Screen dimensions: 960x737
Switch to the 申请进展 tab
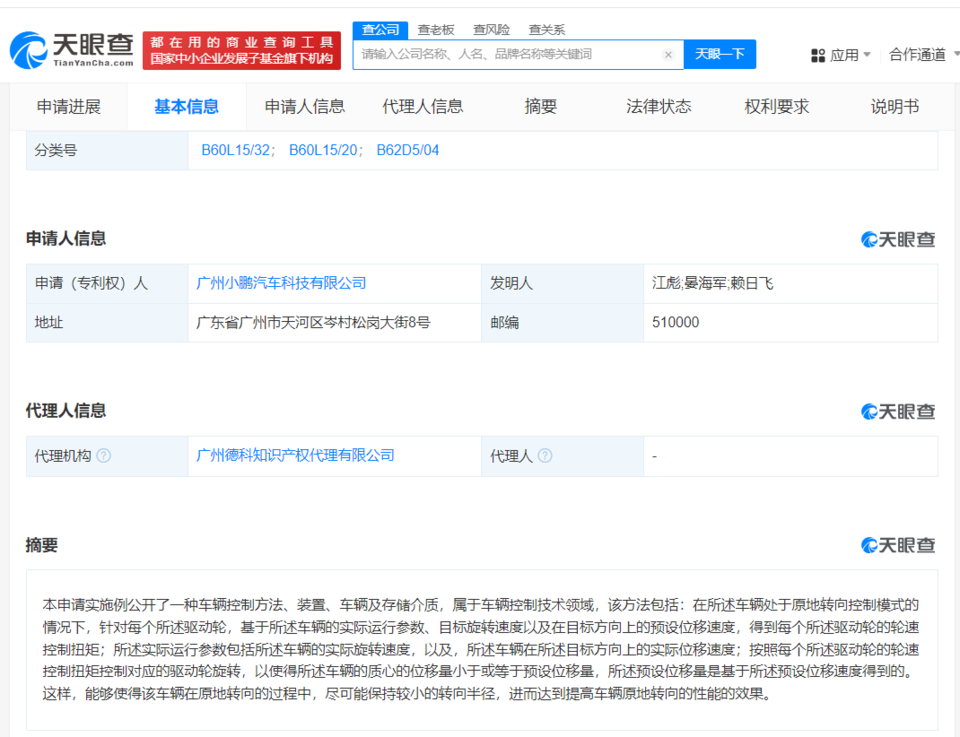click(69, 107)
